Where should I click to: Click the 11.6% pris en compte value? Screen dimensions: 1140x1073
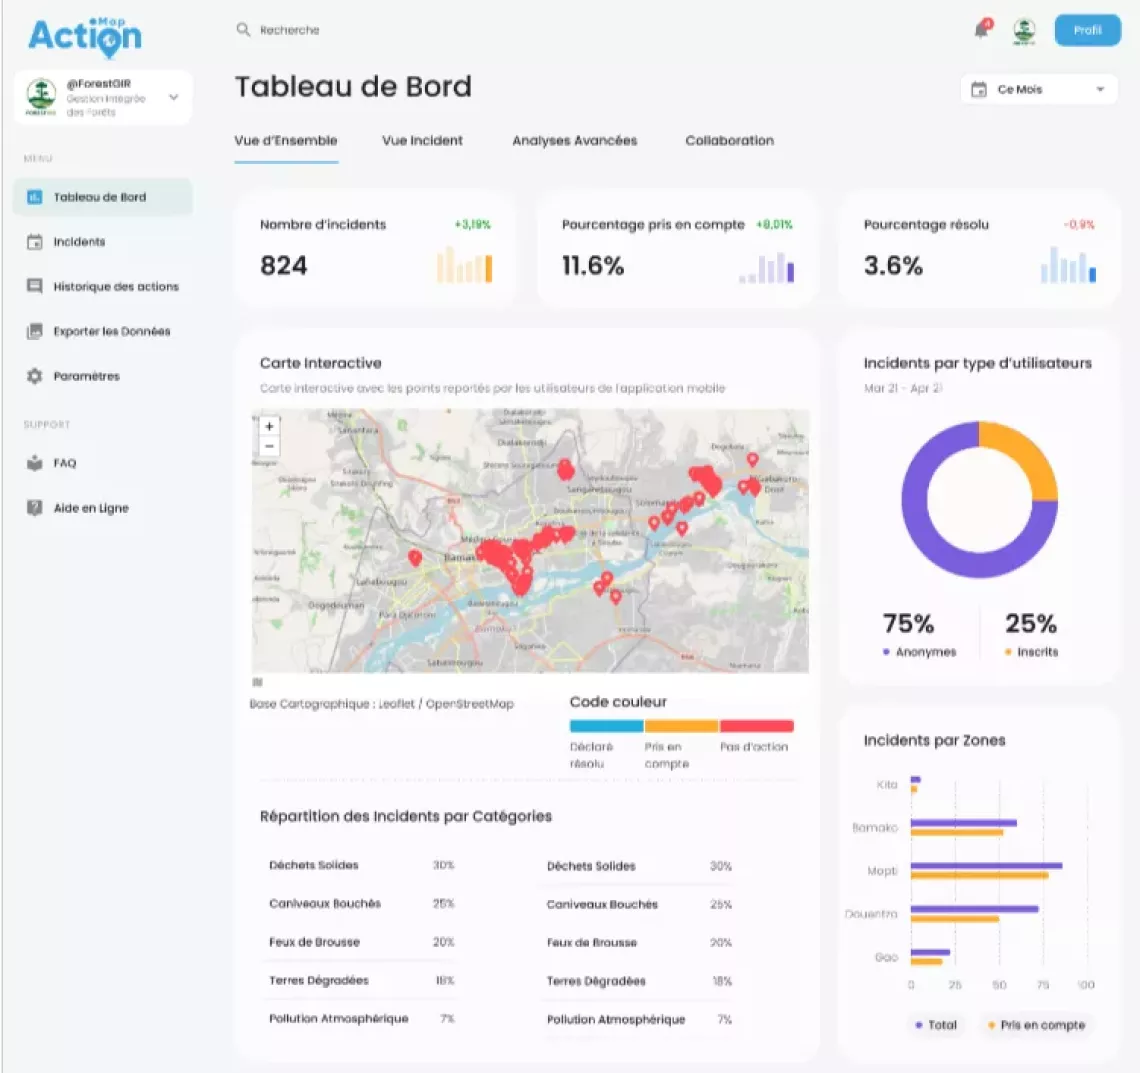[x=593, y=265]
